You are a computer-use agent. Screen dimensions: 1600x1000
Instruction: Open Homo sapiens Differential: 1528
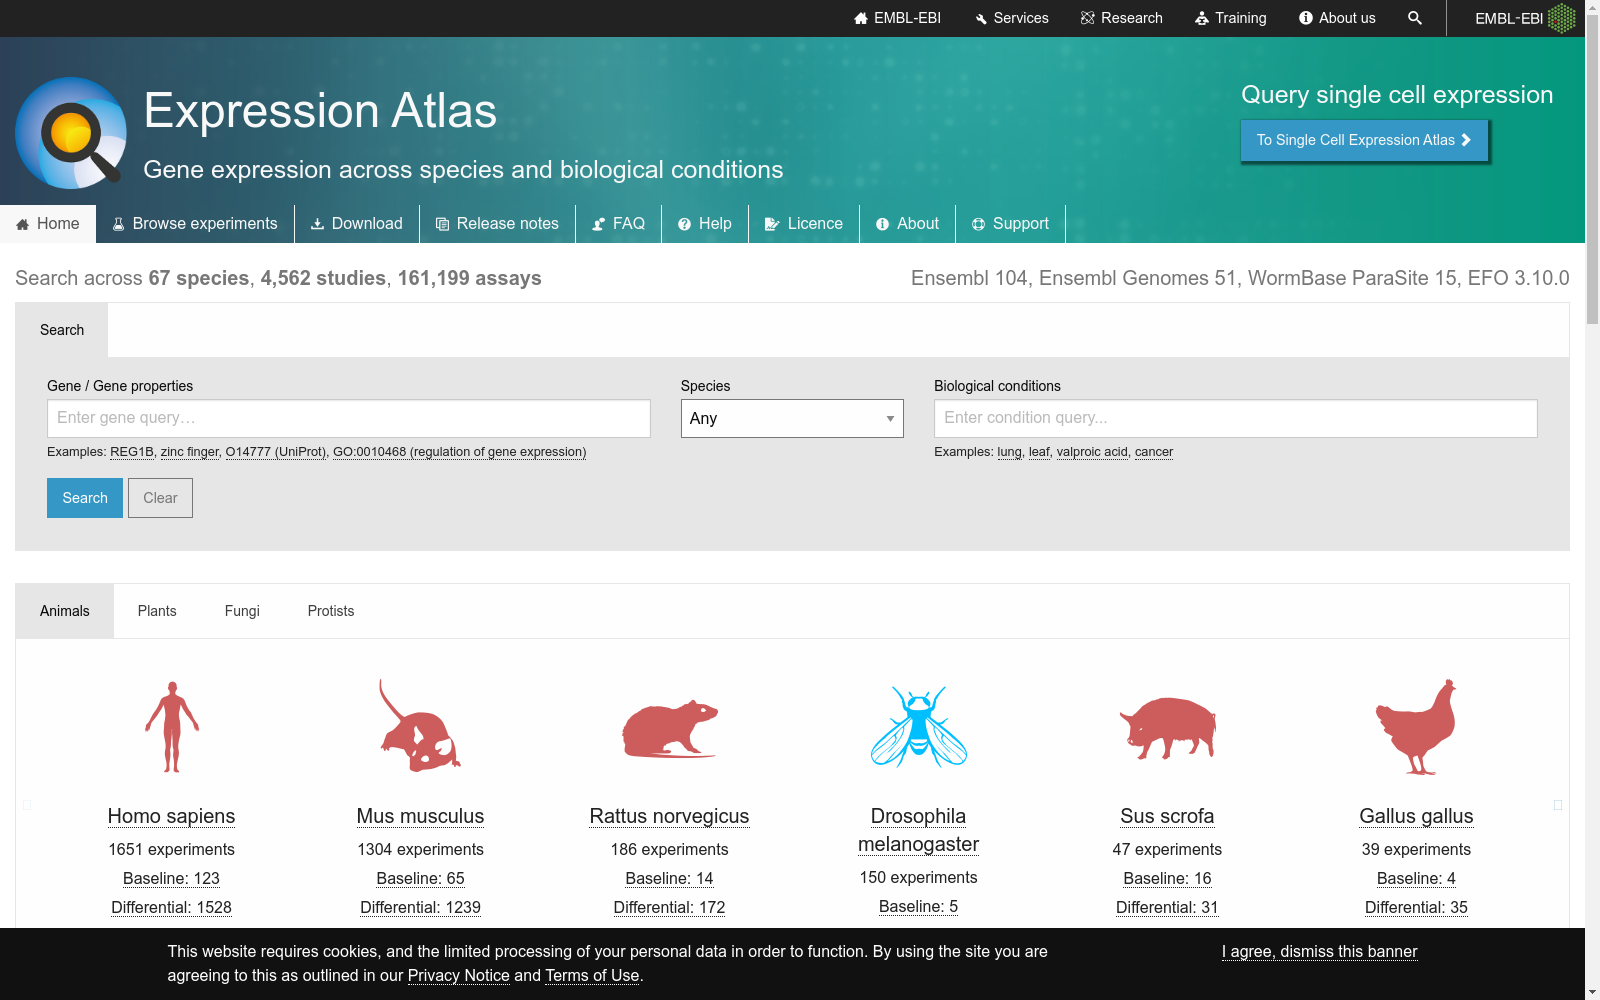171,907
